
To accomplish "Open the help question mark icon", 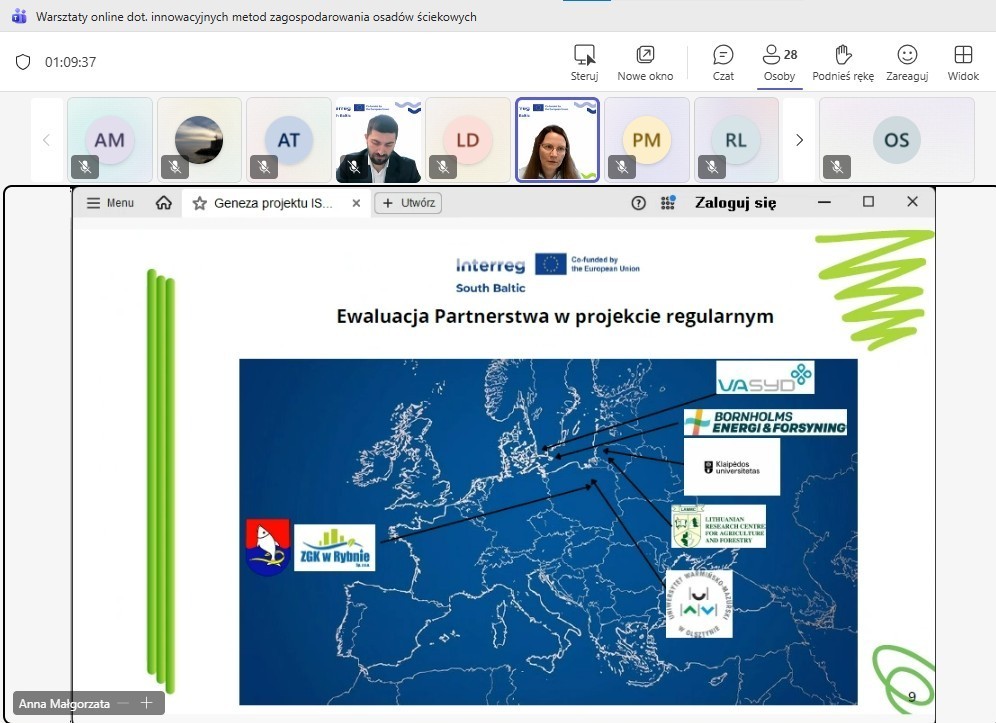I will point(639,203).
